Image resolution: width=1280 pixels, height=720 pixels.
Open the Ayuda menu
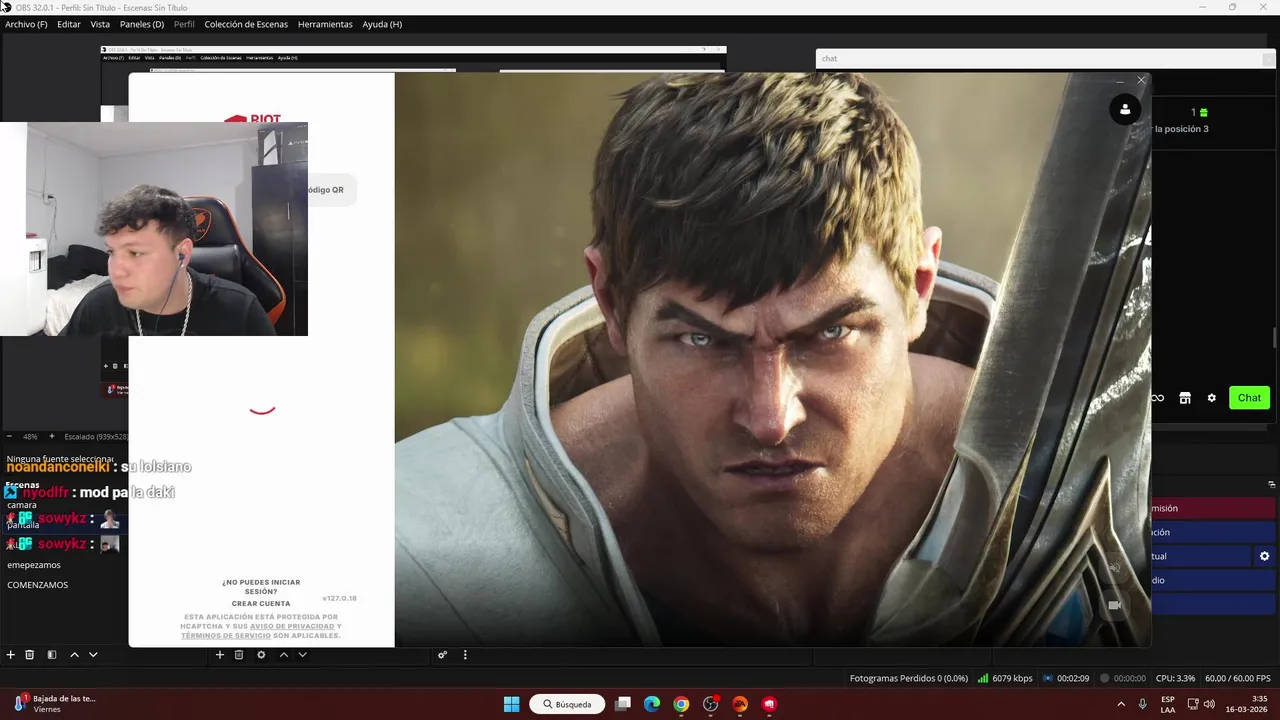click(382, 24)
